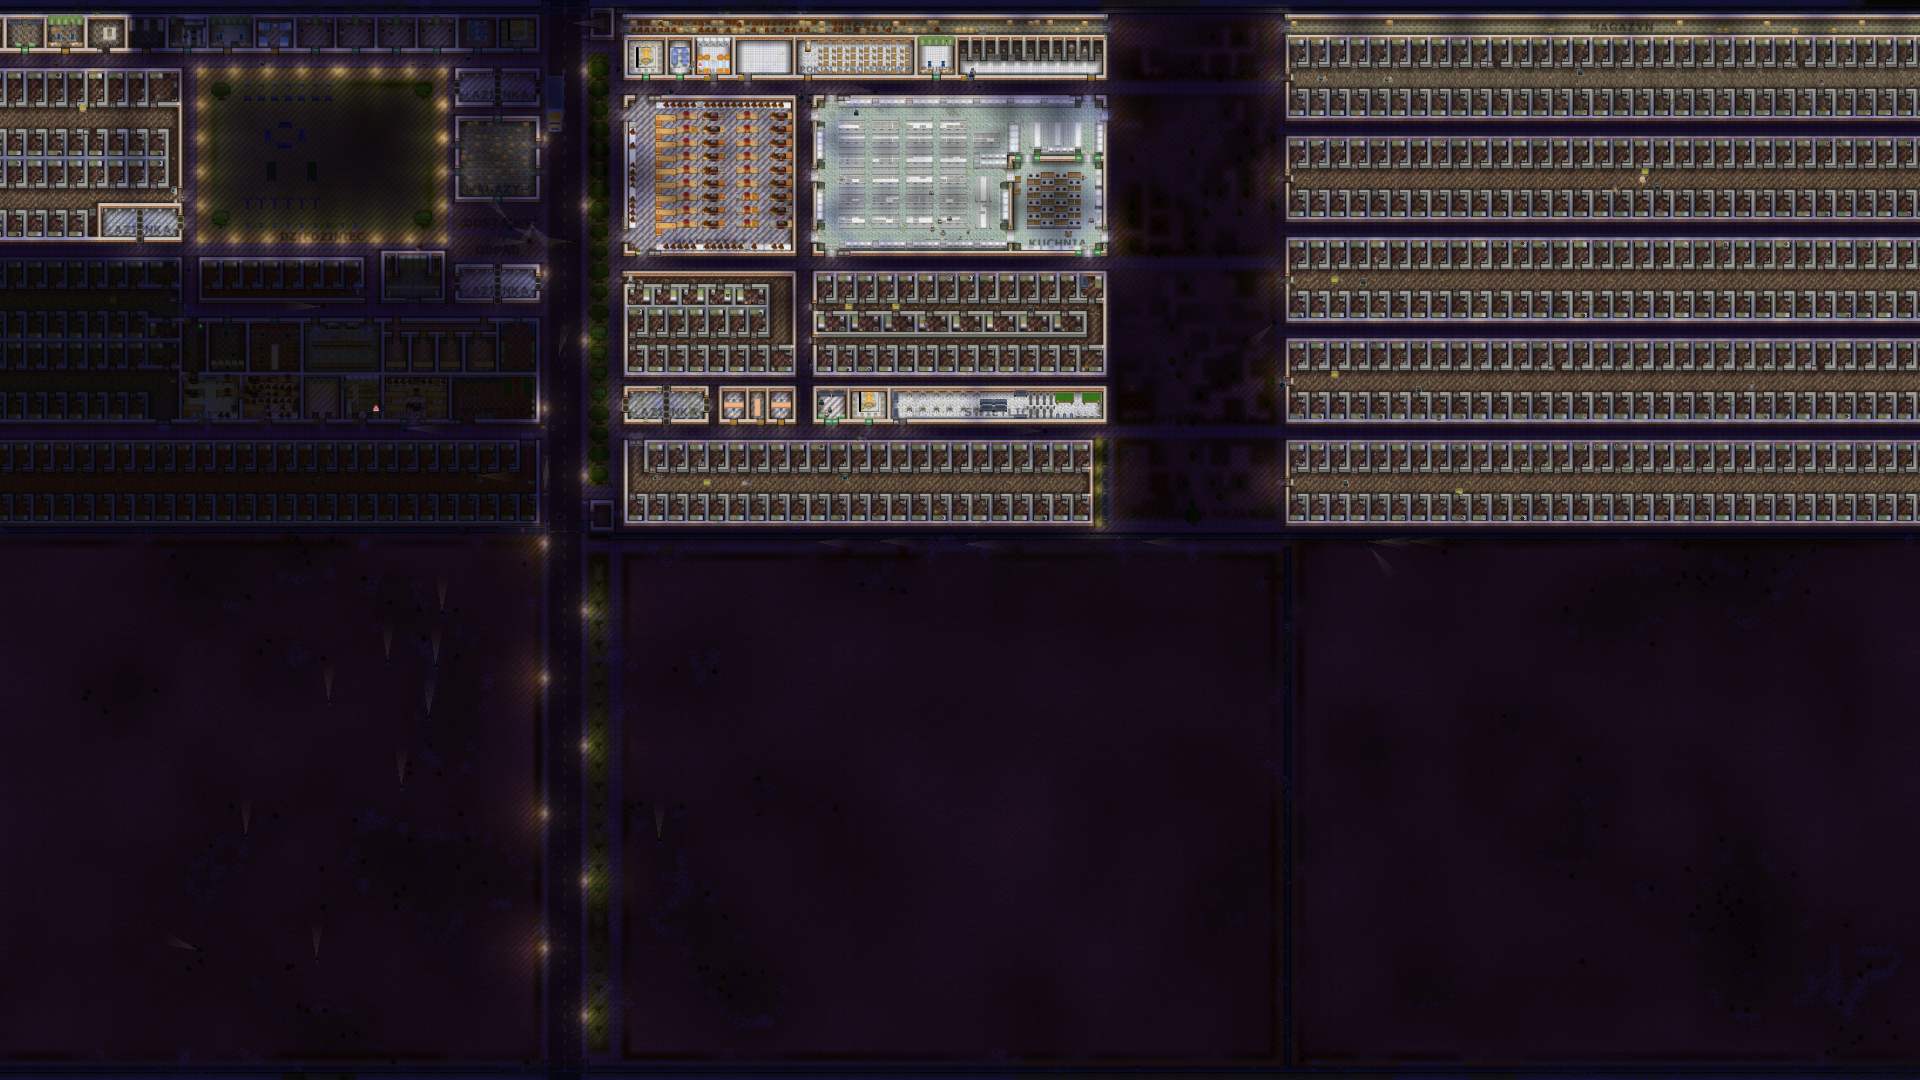The image size is (1920, 1080).
Task: Select the top-row office with the gold desk
Action: 645,57
